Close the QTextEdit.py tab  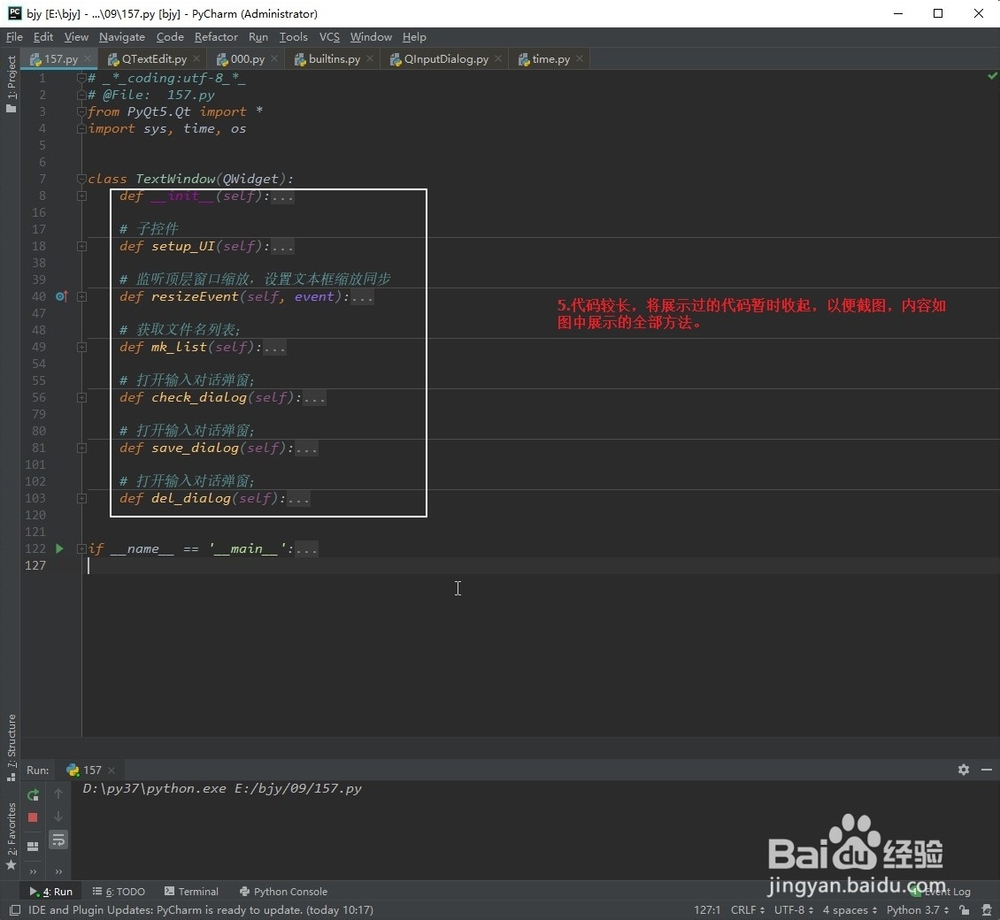coord(196,59)
